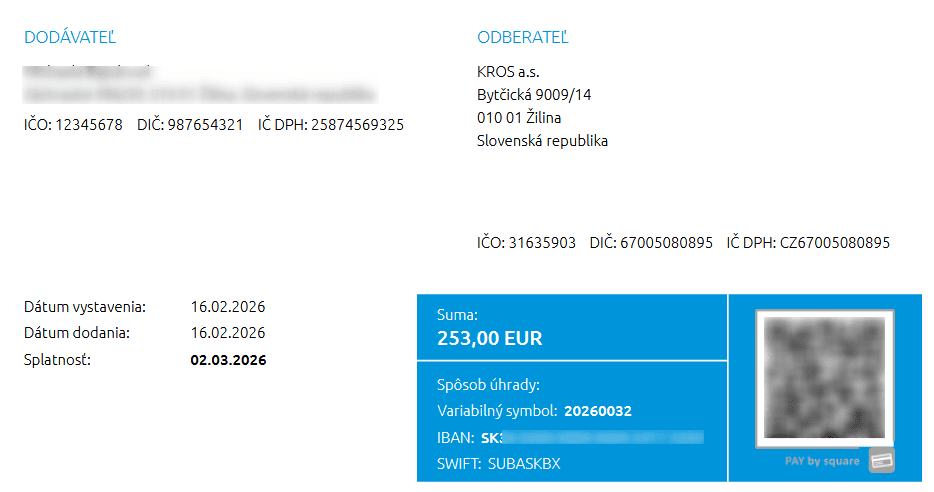Click variabilný symbol number 20260032
This screenshot has width=934, height=492.
point(598,411)
